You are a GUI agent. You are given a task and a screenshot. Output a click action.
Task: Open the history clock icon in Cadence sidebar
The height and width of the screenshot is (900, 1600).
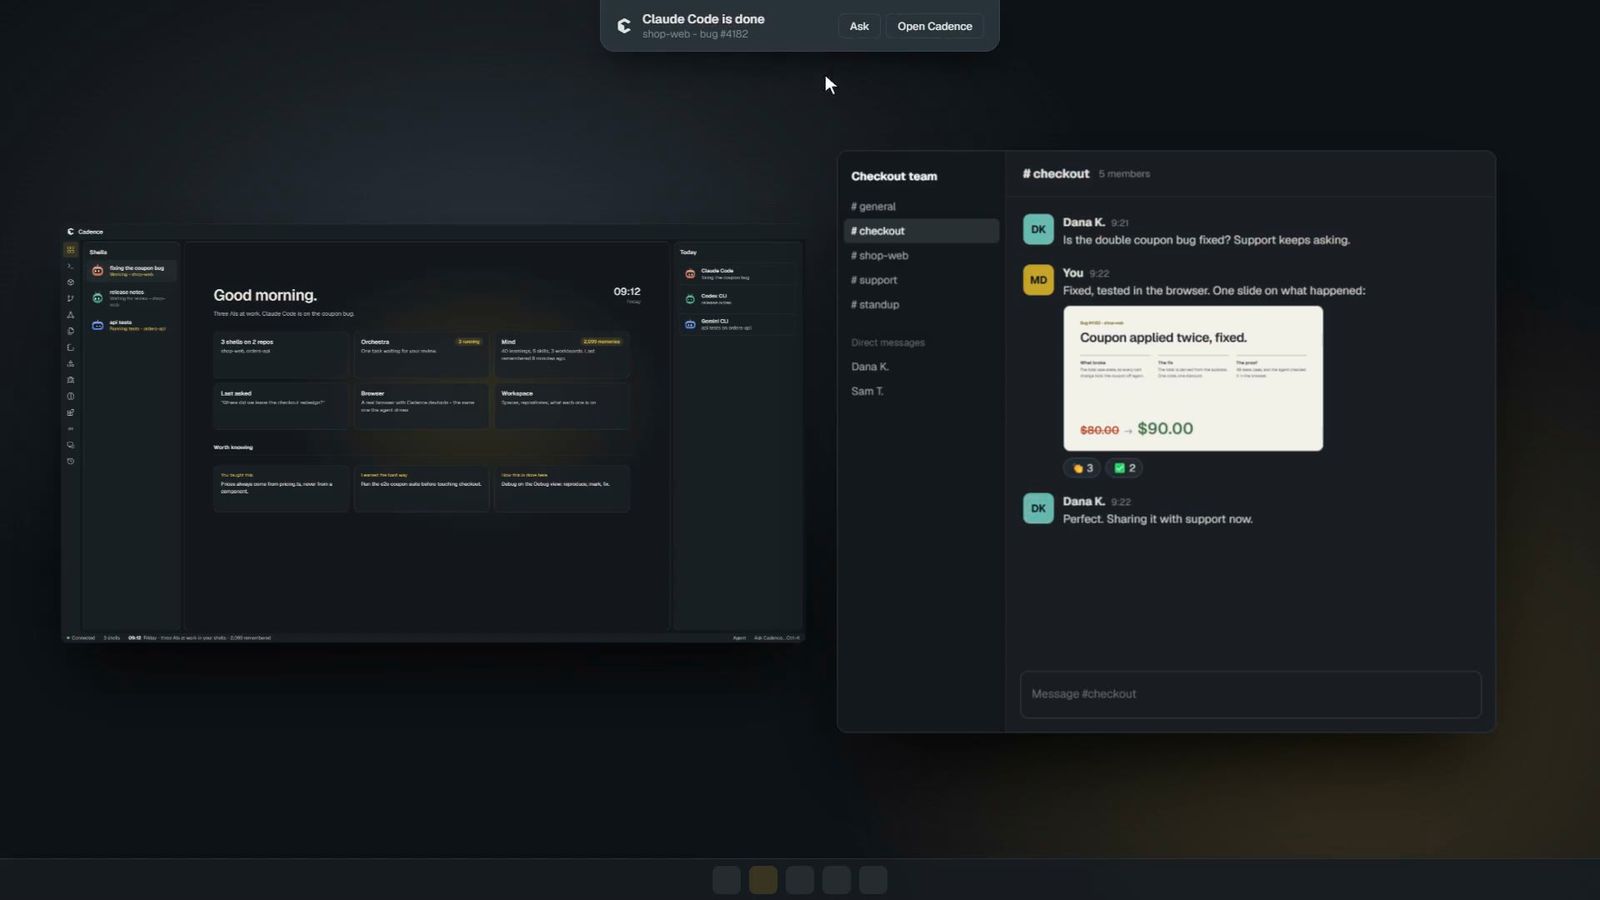pos(70,461)
